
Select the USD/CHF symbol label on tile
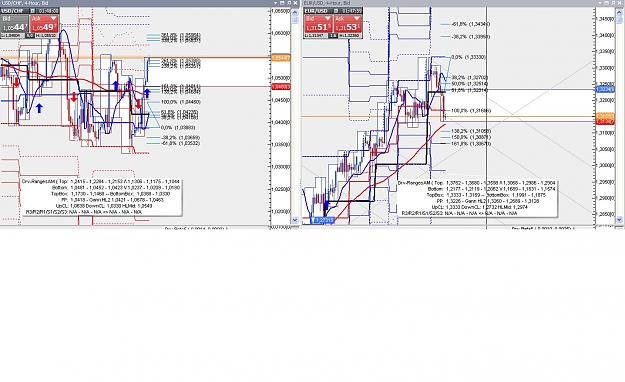click(x=13, y=11)
